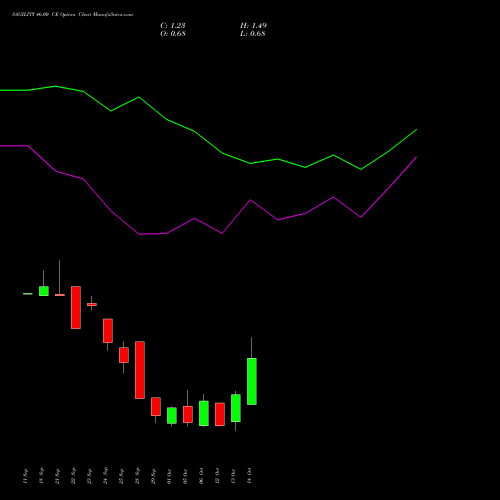Image resolution: width=500 pixels, height=500 pixels.
Task: Select the green candle for 06 Oct
Action: 204,413
